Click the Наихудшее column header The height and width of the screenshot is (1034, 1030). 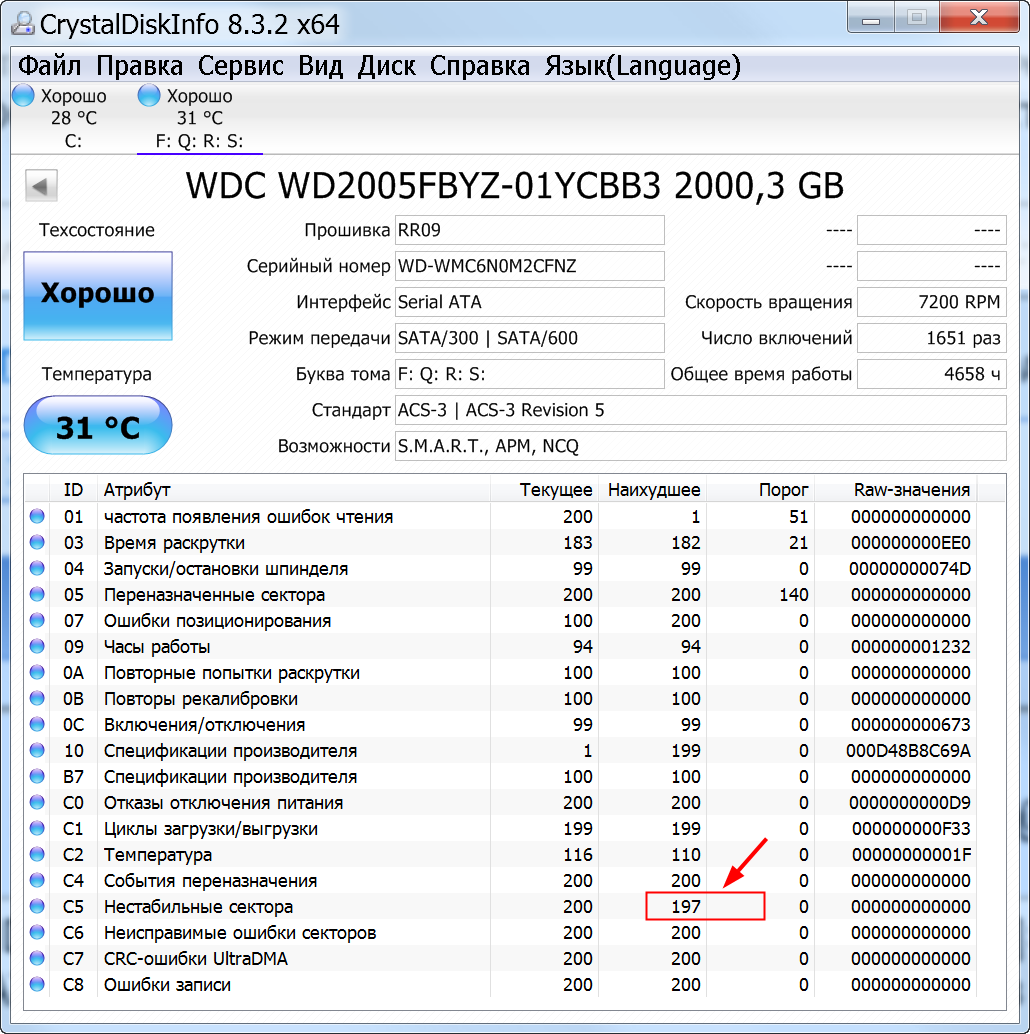pyautogui.click(x=652, y=489)
